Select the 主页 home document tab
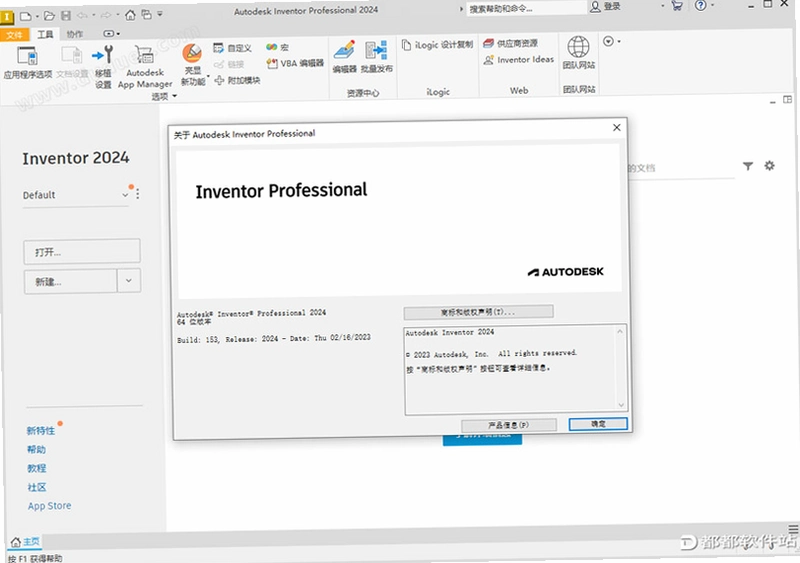 coord(26,542)
